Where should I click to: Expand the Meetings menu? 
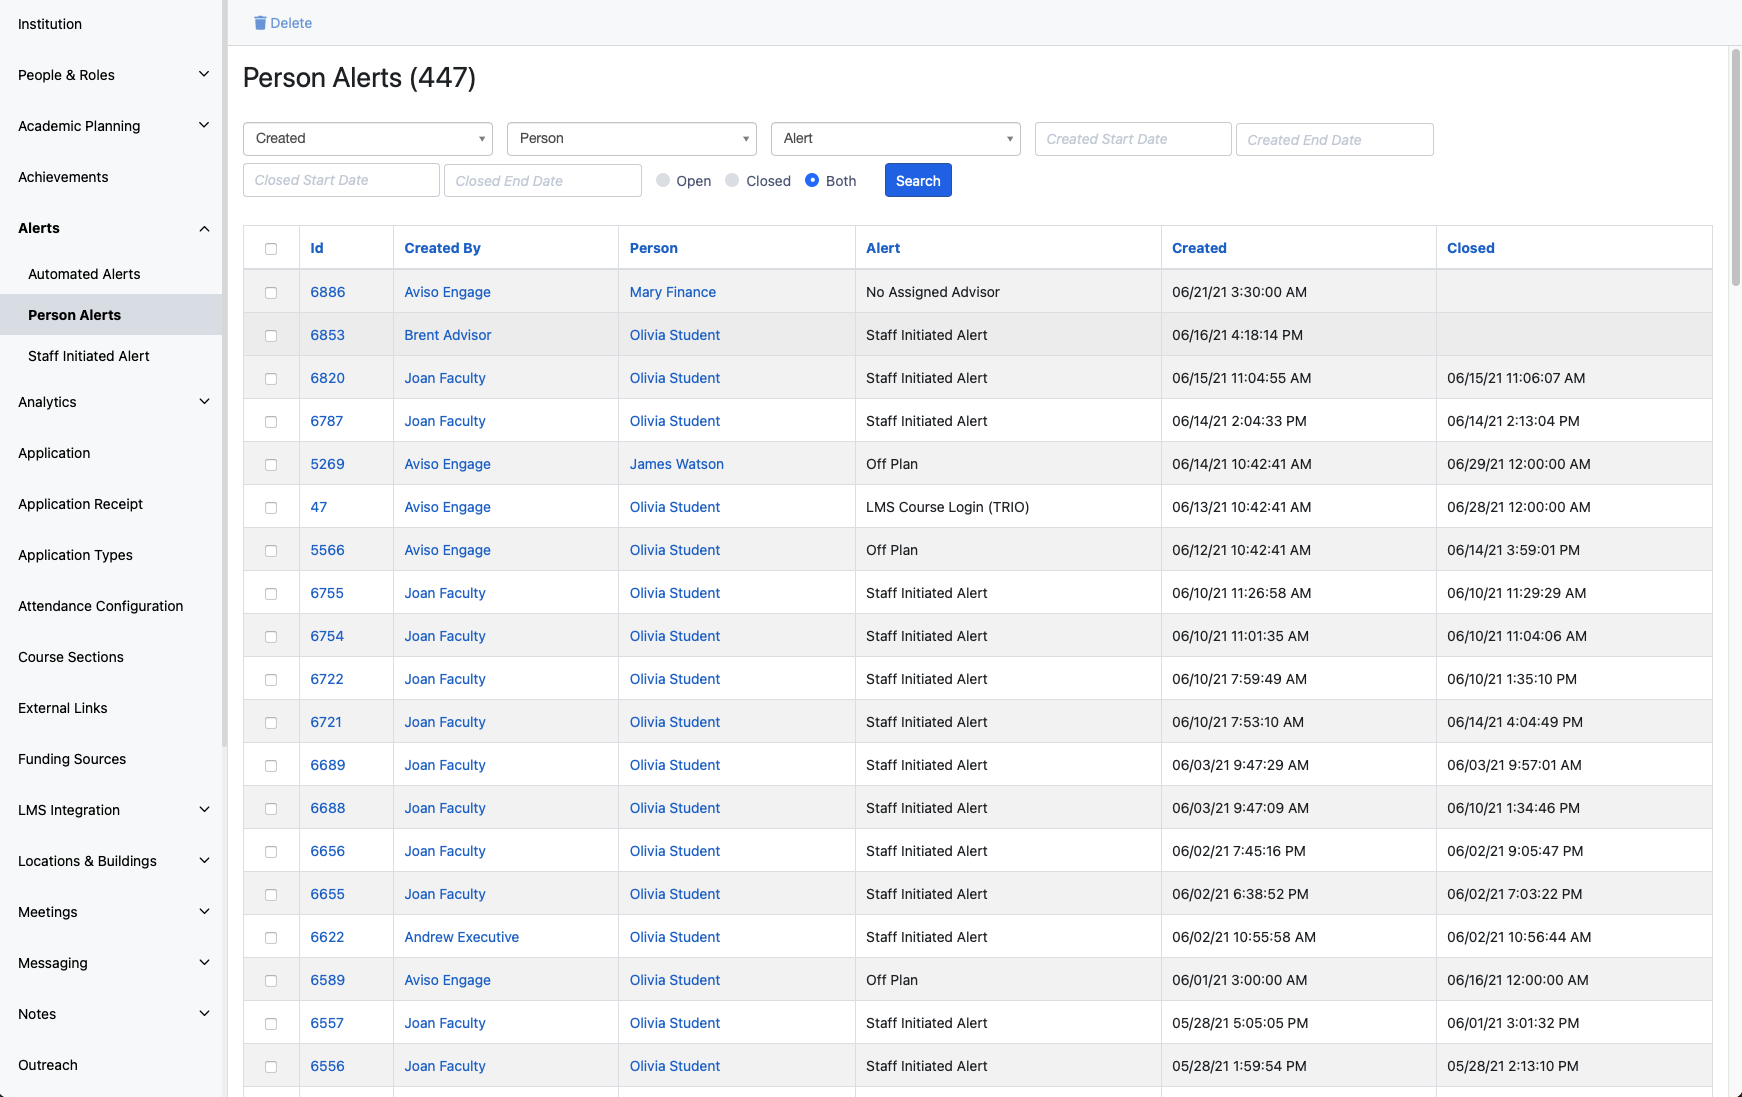[204, 912]
